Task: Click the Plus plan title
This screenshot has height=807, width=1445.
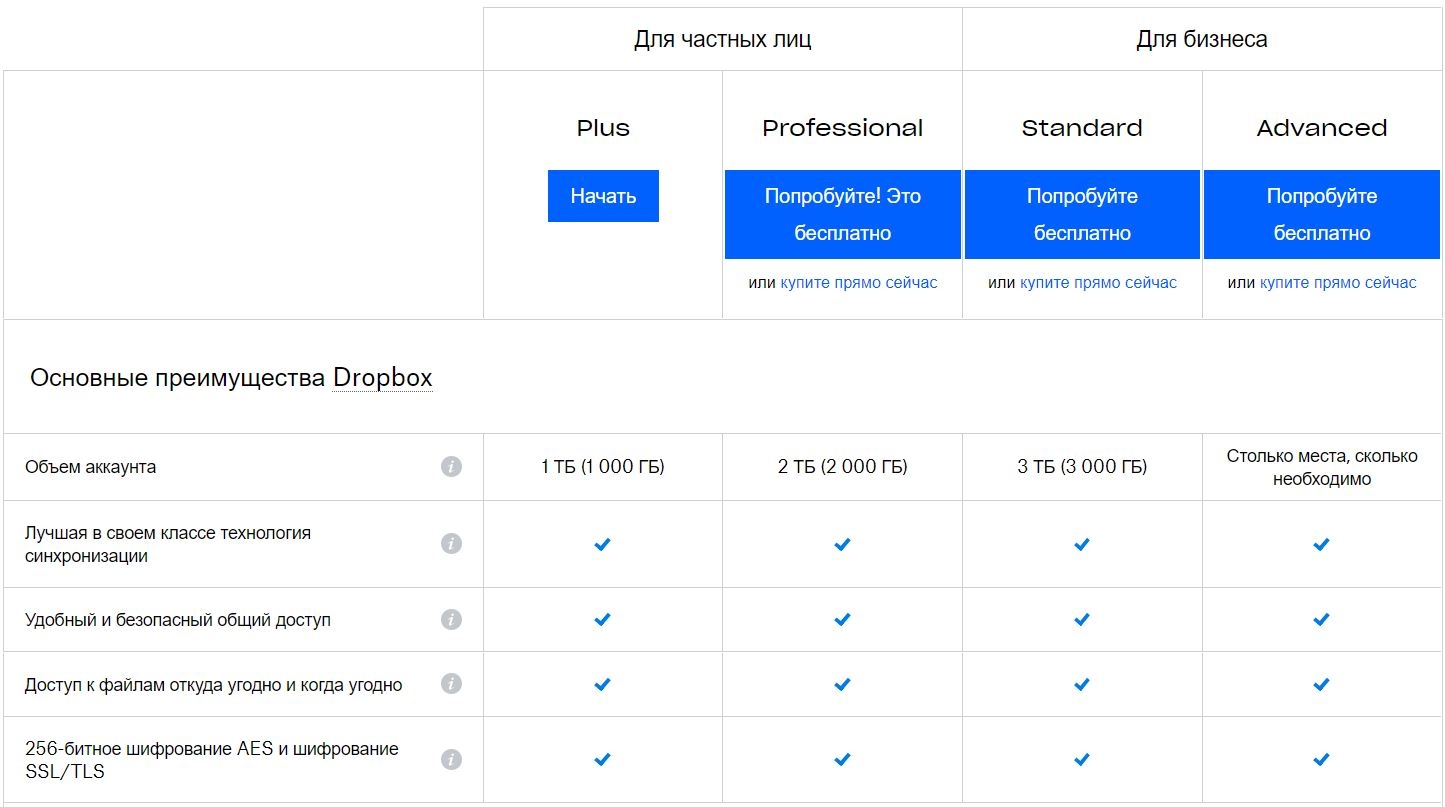Action: tap(603, 128)
